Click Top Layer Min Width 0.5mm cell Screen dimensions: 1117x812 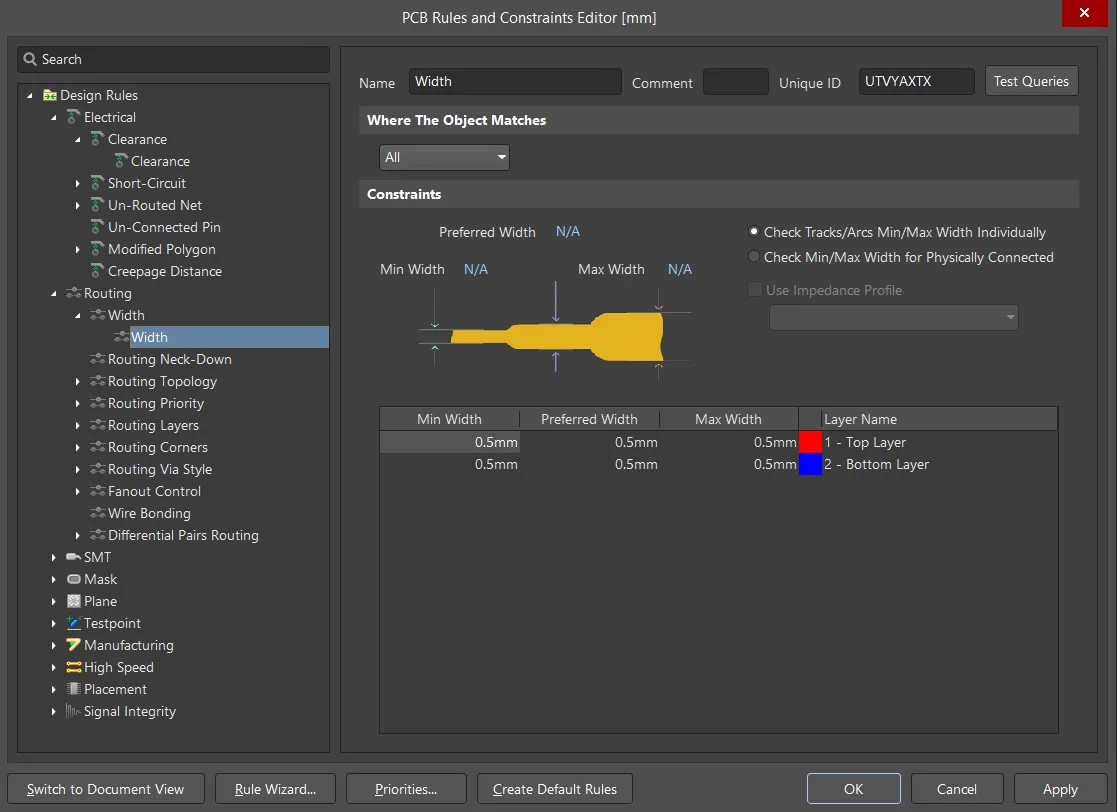[x=450, y=442]
